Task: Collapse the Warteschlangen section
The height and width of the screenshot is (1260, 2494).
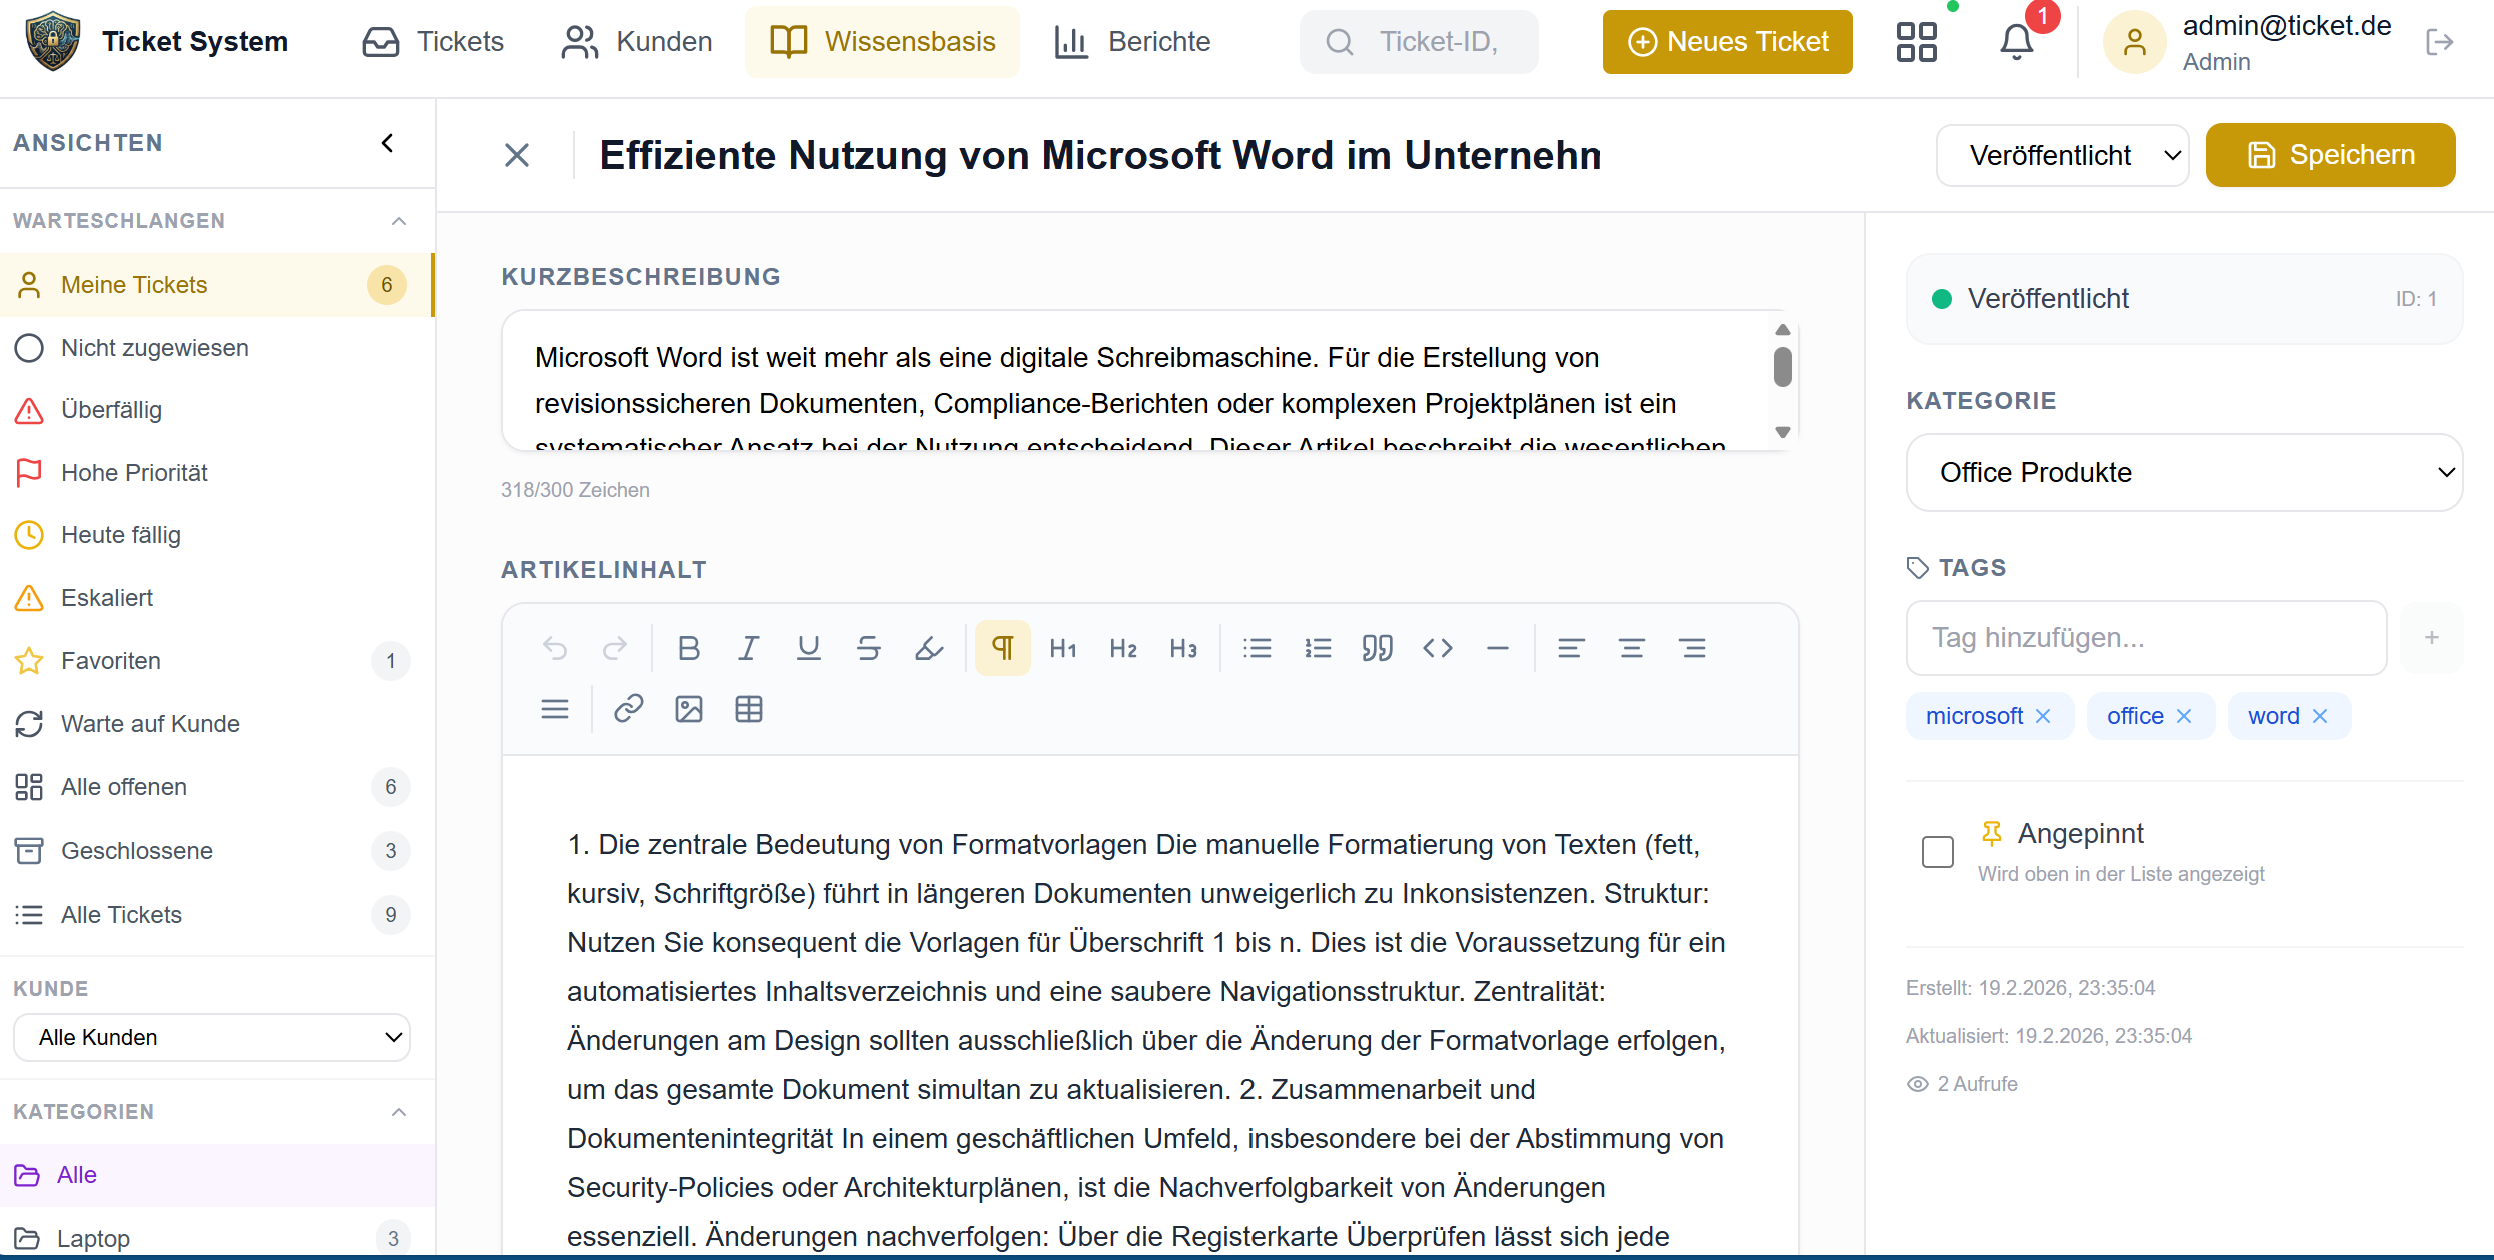Action: click(400, 221)
